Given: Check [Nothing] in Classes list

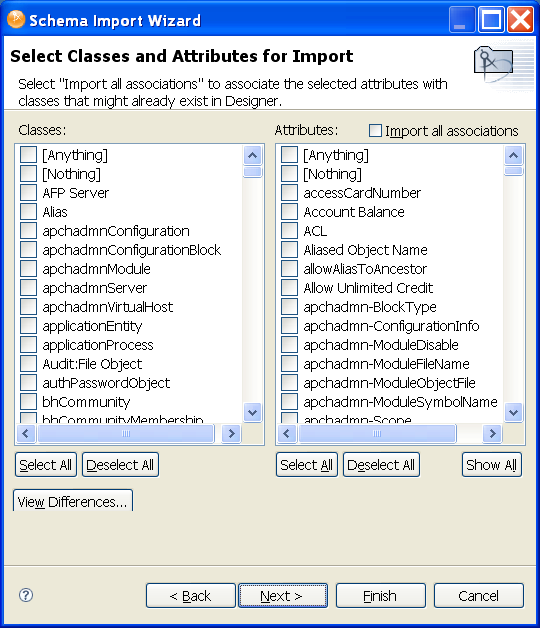Looking at the screenshot, I should point(28,173).
